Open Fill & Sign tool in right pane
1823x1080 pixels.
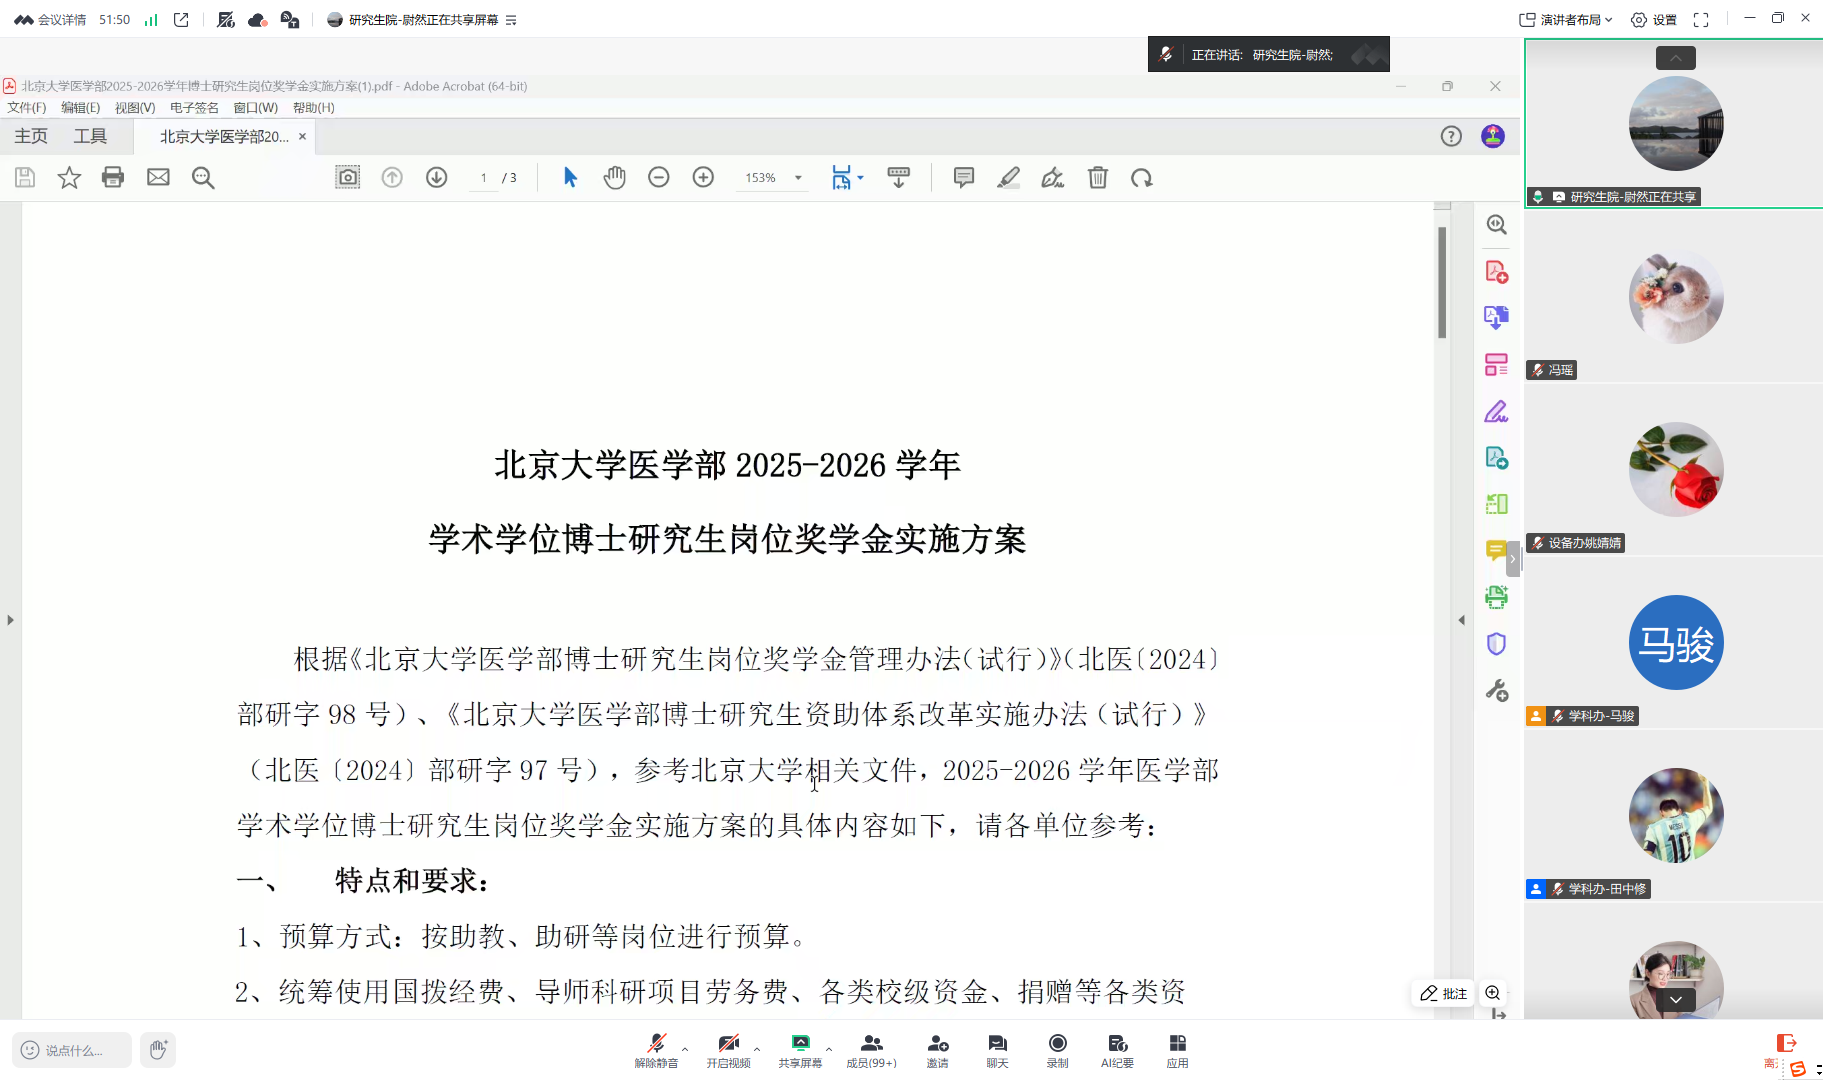pos(1496,412)
